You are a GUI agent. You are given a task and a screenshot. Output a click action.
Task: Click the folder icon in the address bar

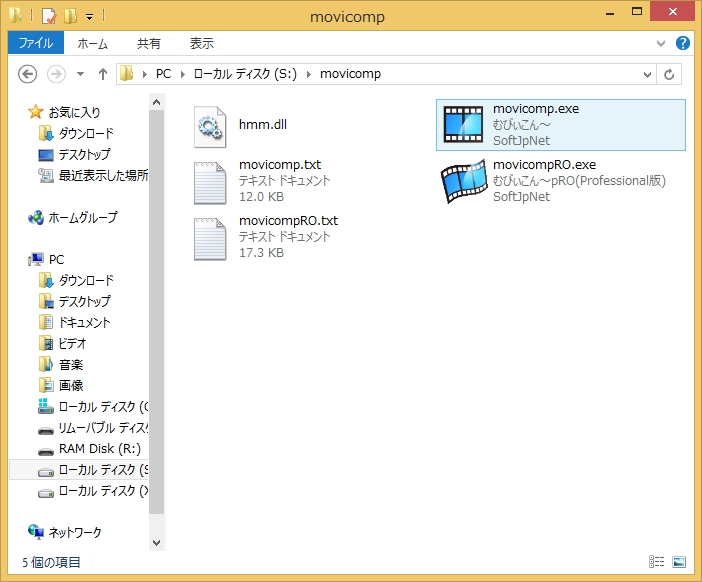coord(127,73)
